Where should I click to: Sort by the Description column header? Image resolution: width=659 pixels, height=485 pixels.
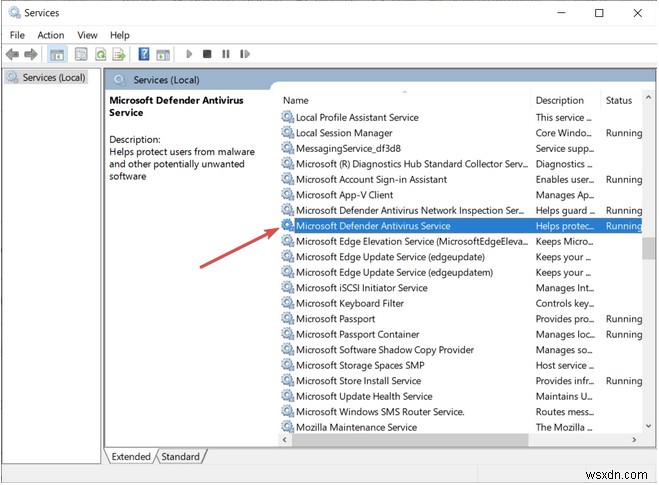pyautogui.click(x=560, y=101)
